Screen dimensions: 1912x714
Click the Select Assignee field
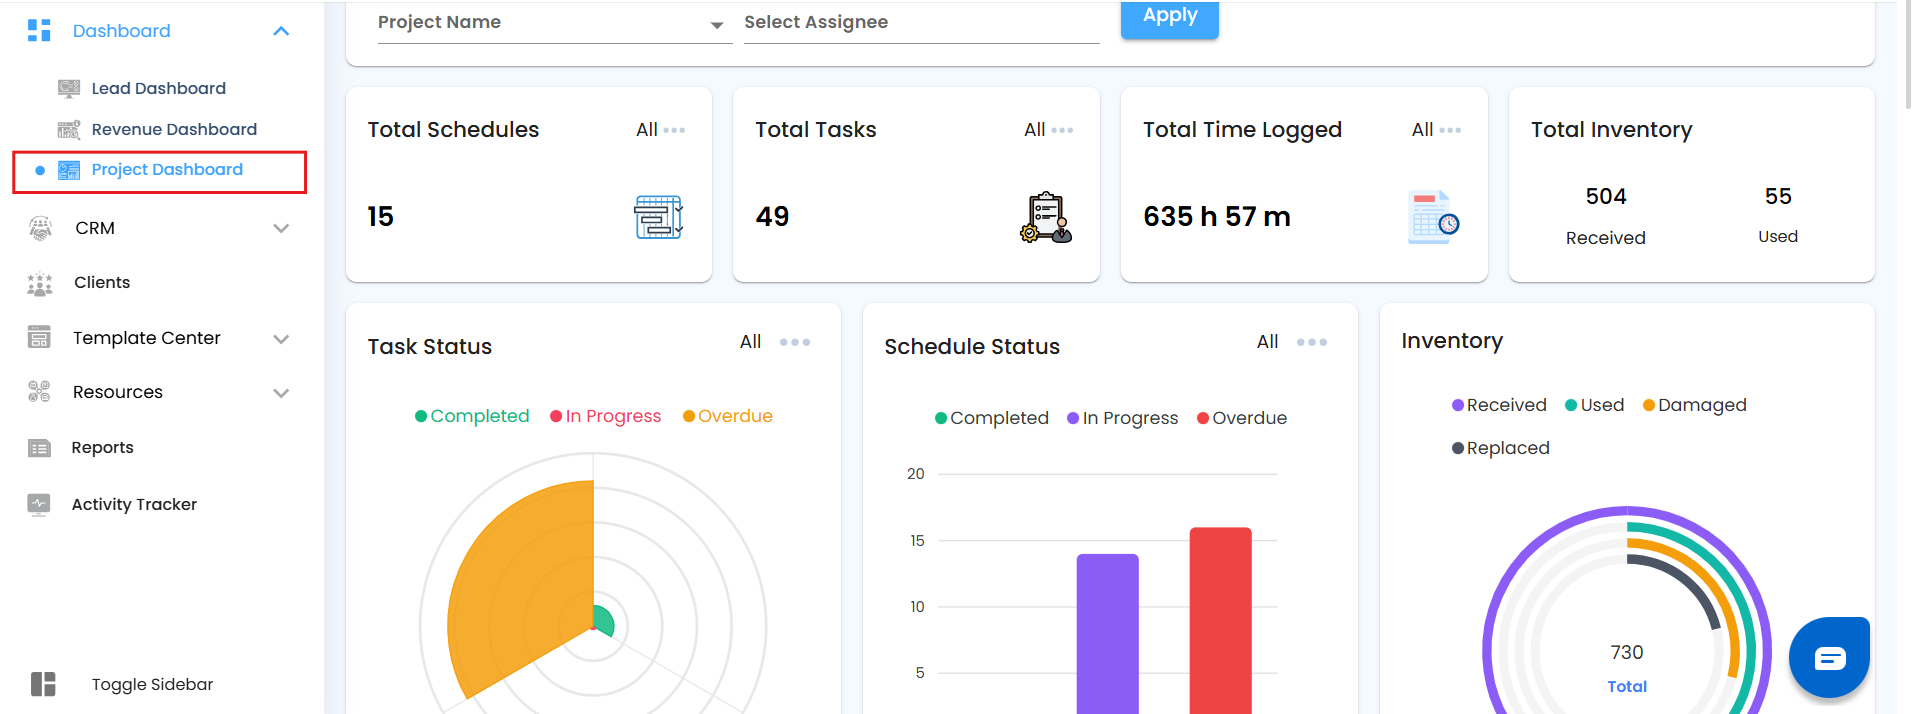coord(921,23)
